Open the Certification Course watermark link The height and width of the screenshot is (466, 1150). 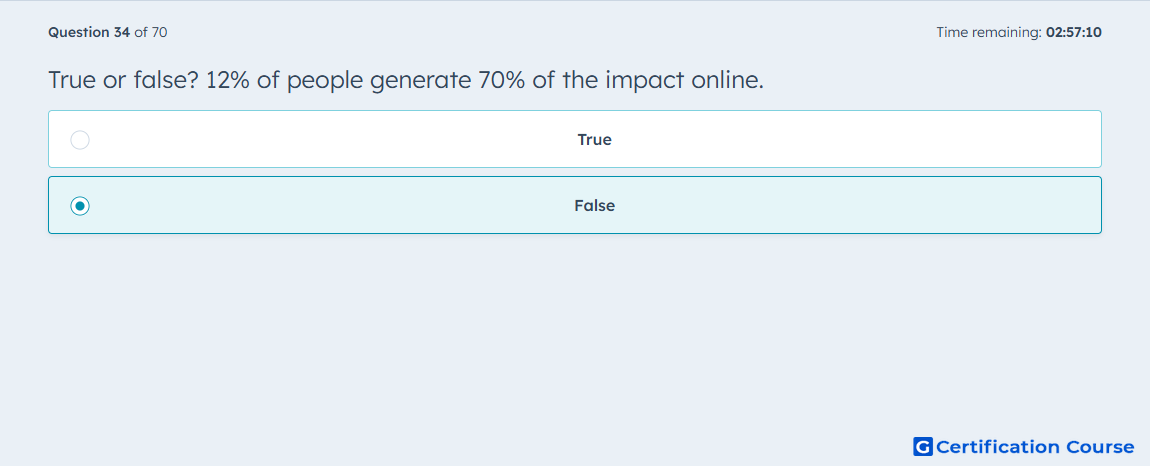pyautogui.click(x=1024, y=446)
